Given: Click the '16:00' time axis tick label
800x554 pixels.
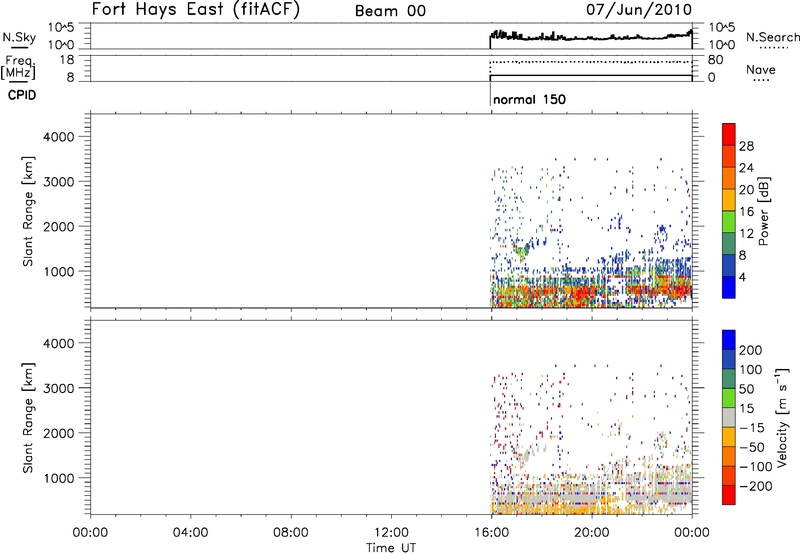Looking at the screenshot, I should click(491, 533).
